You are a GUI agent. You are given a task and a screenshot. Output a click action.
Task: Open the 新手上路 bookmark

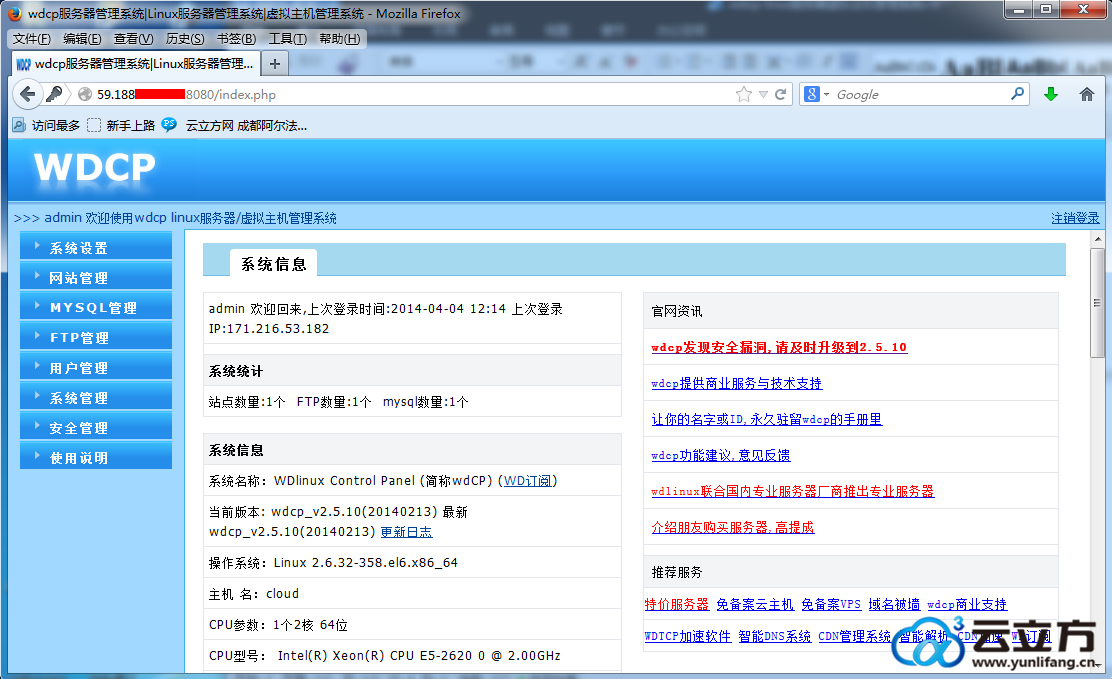[121, 126]
